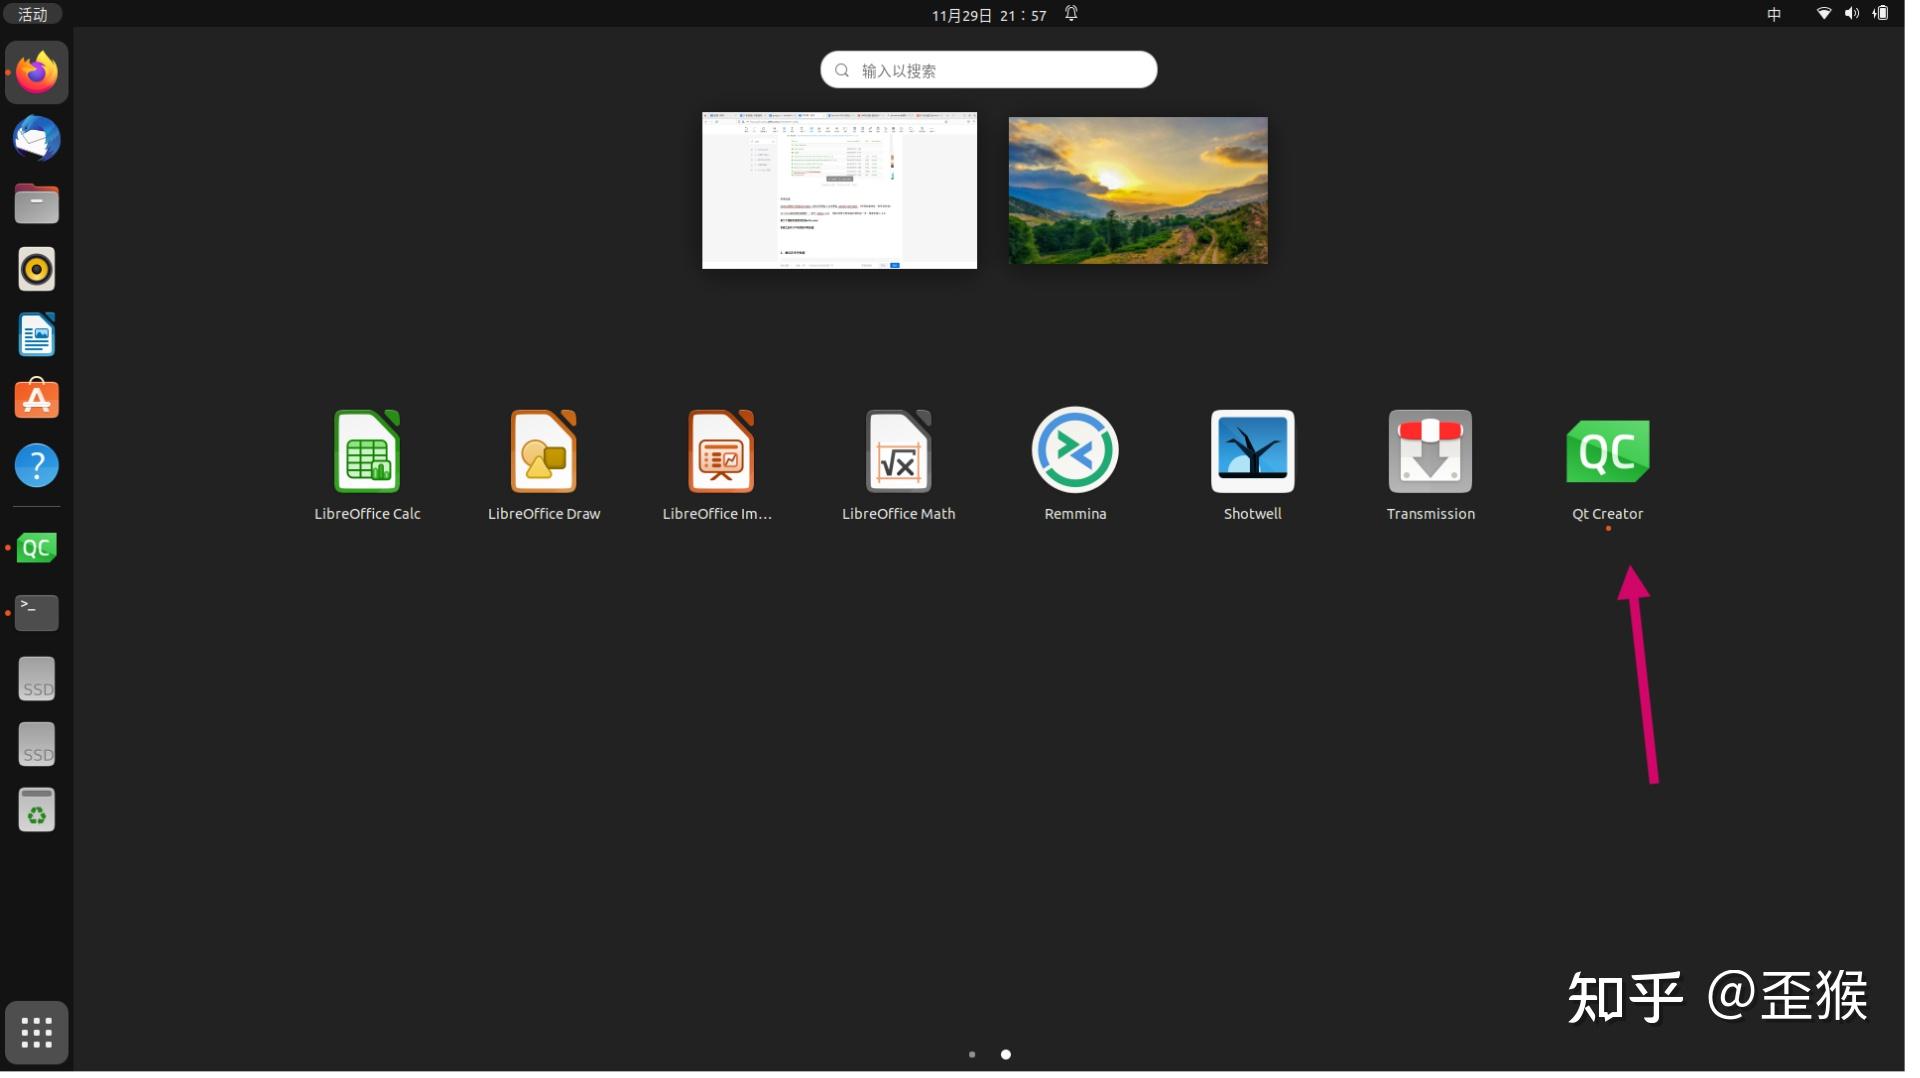This screenshot has height=1078, width=1920.
Task: Open the Shotwell photo manager
Action: pos(1251,451)
